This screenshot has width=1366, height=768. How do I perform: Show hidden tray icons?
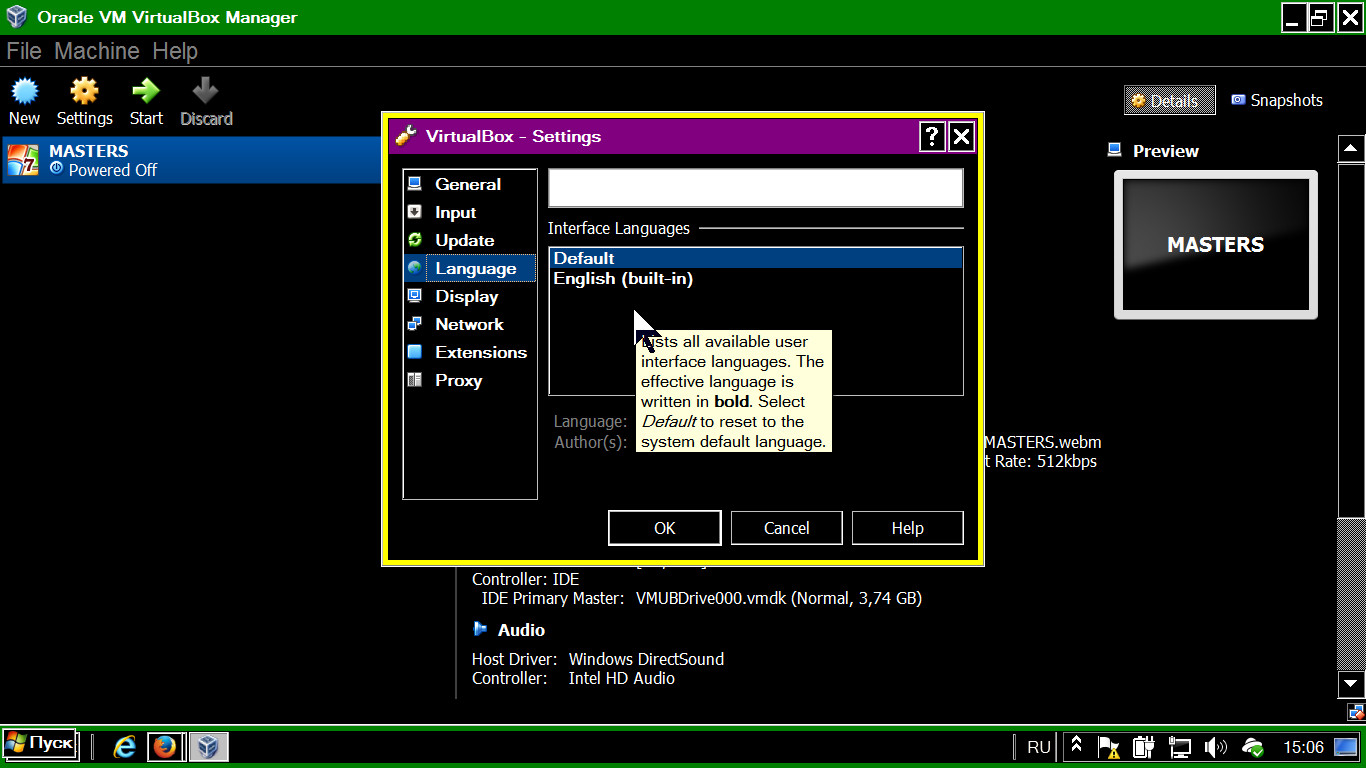point(1077,746)
